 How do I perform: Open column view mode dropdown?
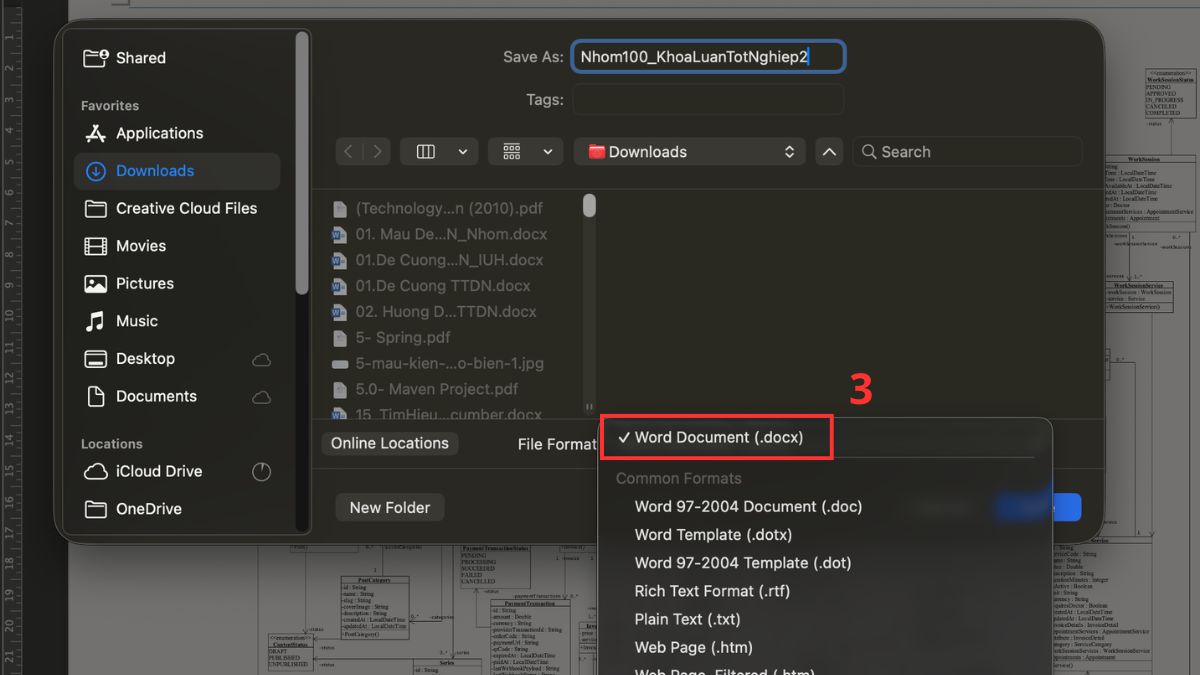tap(438, 152)
